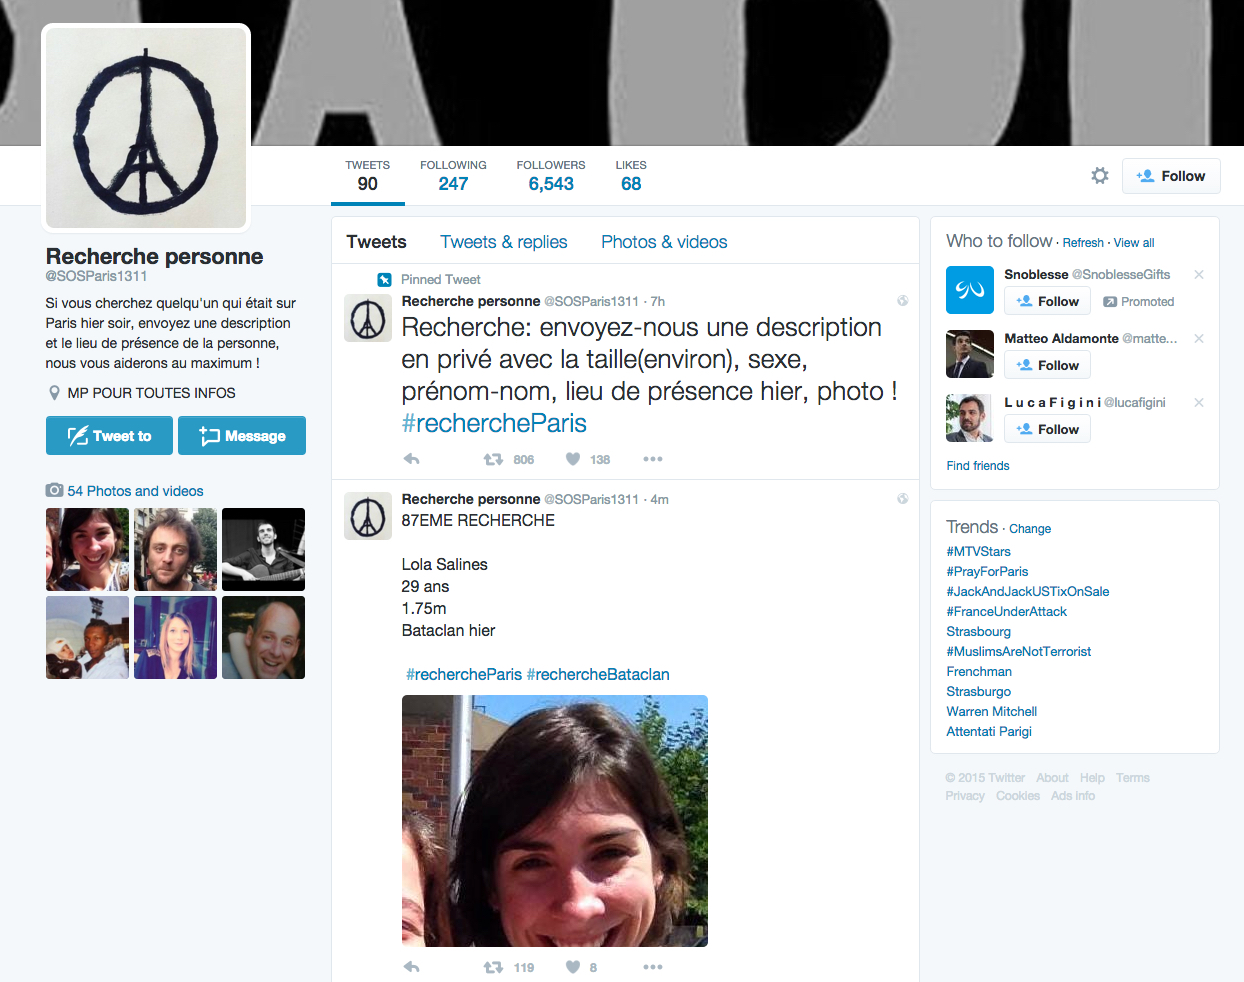Click the Matteo Aldamonte avatar
1244x982 pixels.
(x=970, y=354)
